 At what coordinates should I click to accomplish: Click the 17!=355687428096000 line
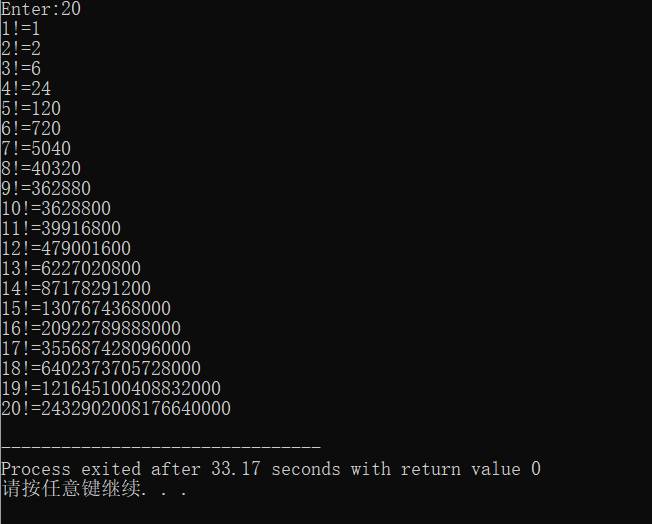pyautogui.click(x=96, y=348)
